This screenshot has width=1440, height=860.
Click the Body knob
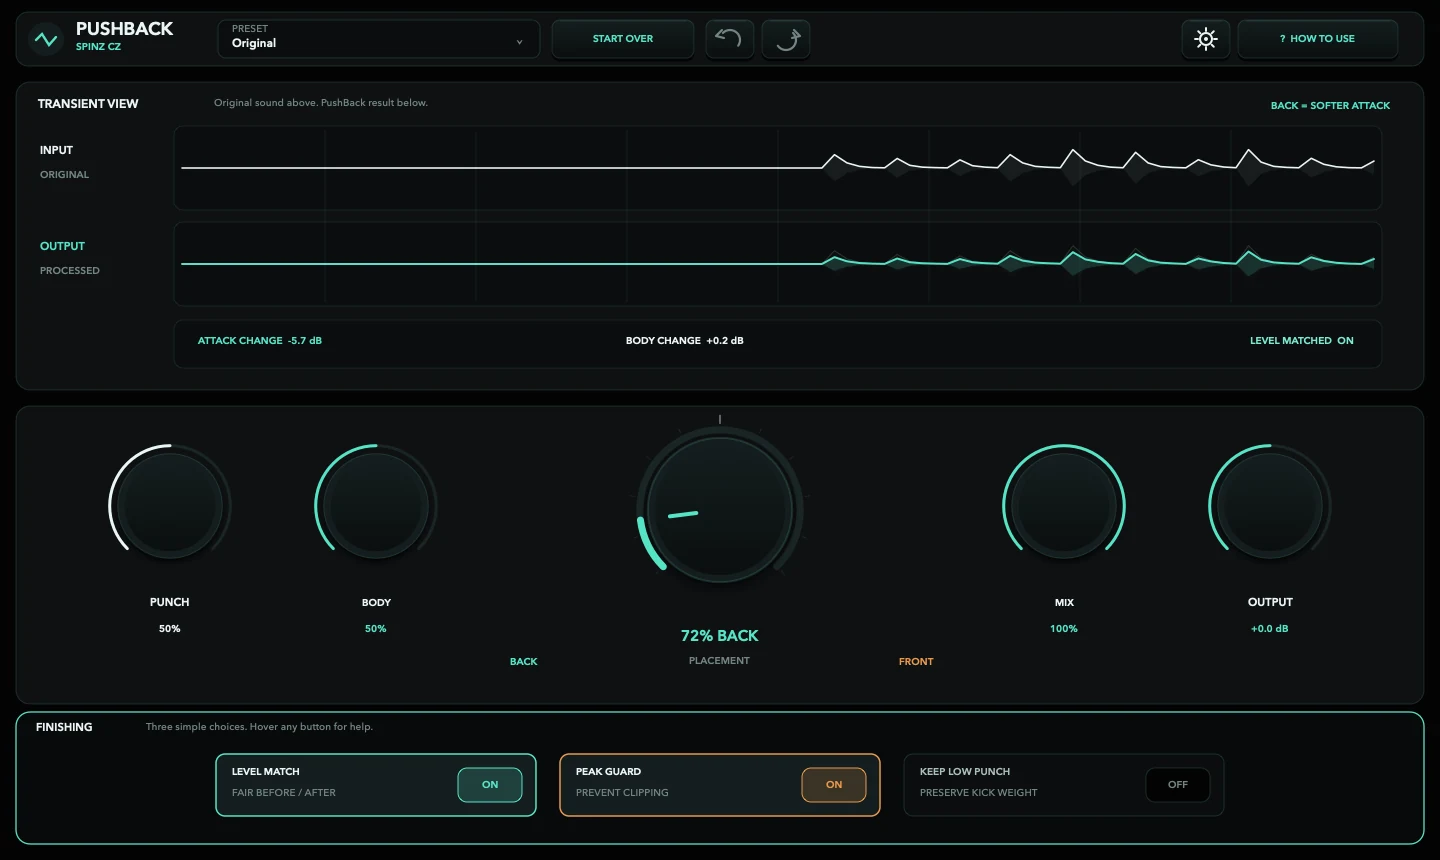pos(376,504)
